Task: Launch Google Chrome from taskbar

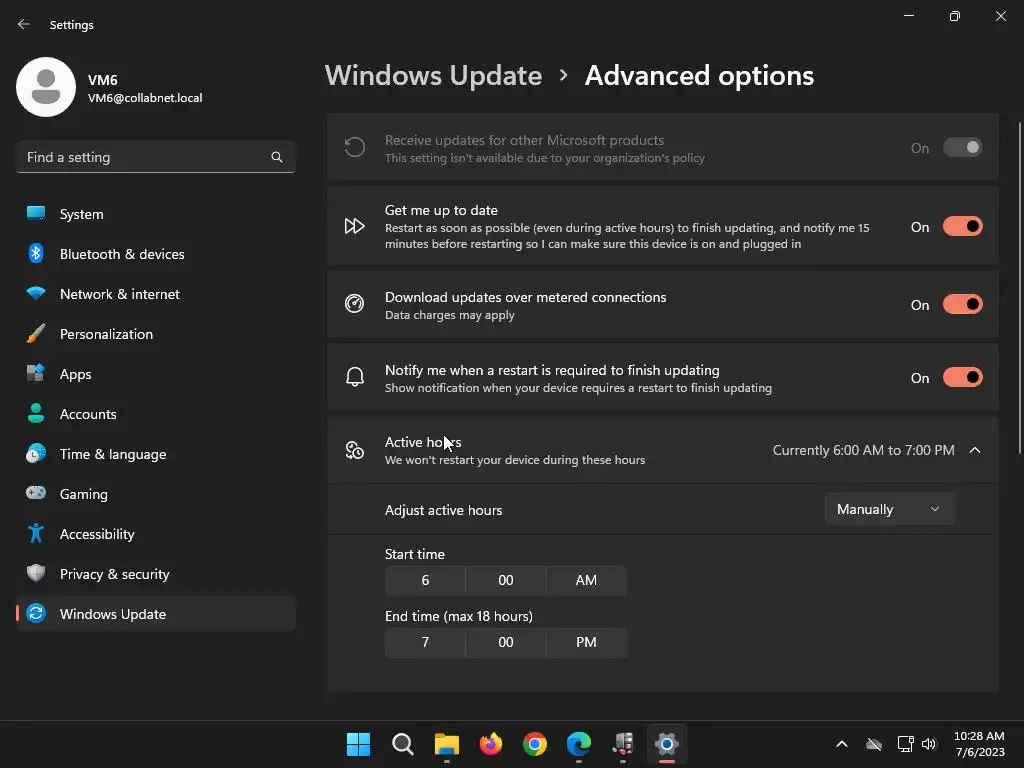Action: point(535,744)
